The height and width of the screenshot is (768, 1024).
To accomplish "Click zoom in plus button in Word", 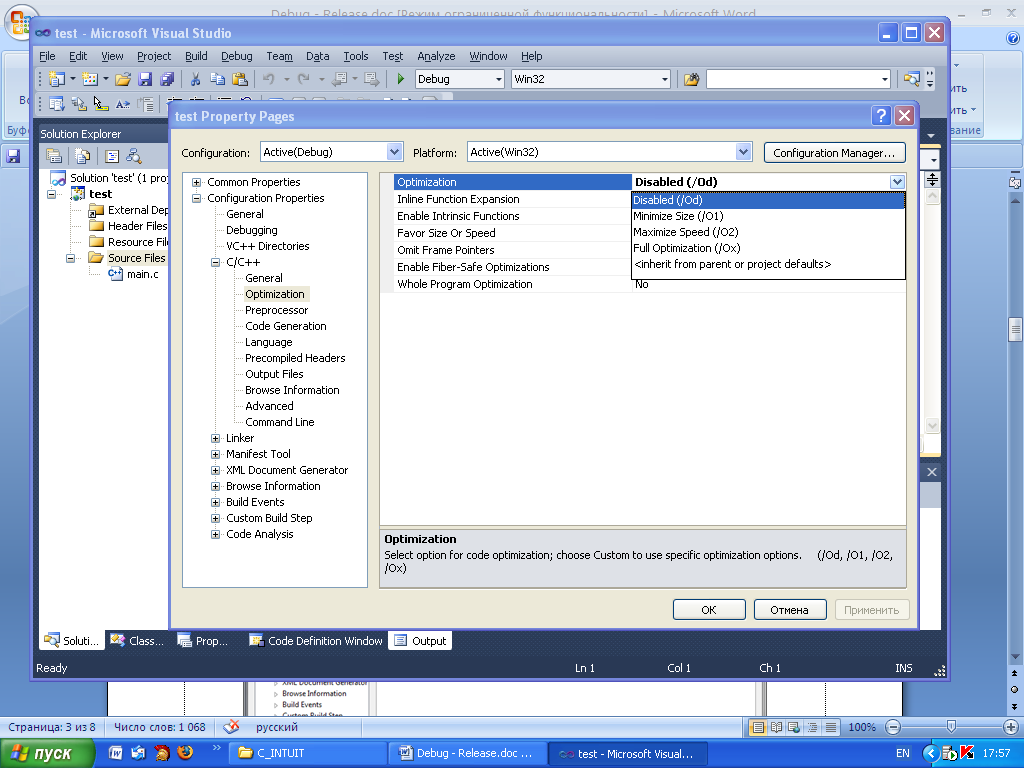I will coord(1011,727).
